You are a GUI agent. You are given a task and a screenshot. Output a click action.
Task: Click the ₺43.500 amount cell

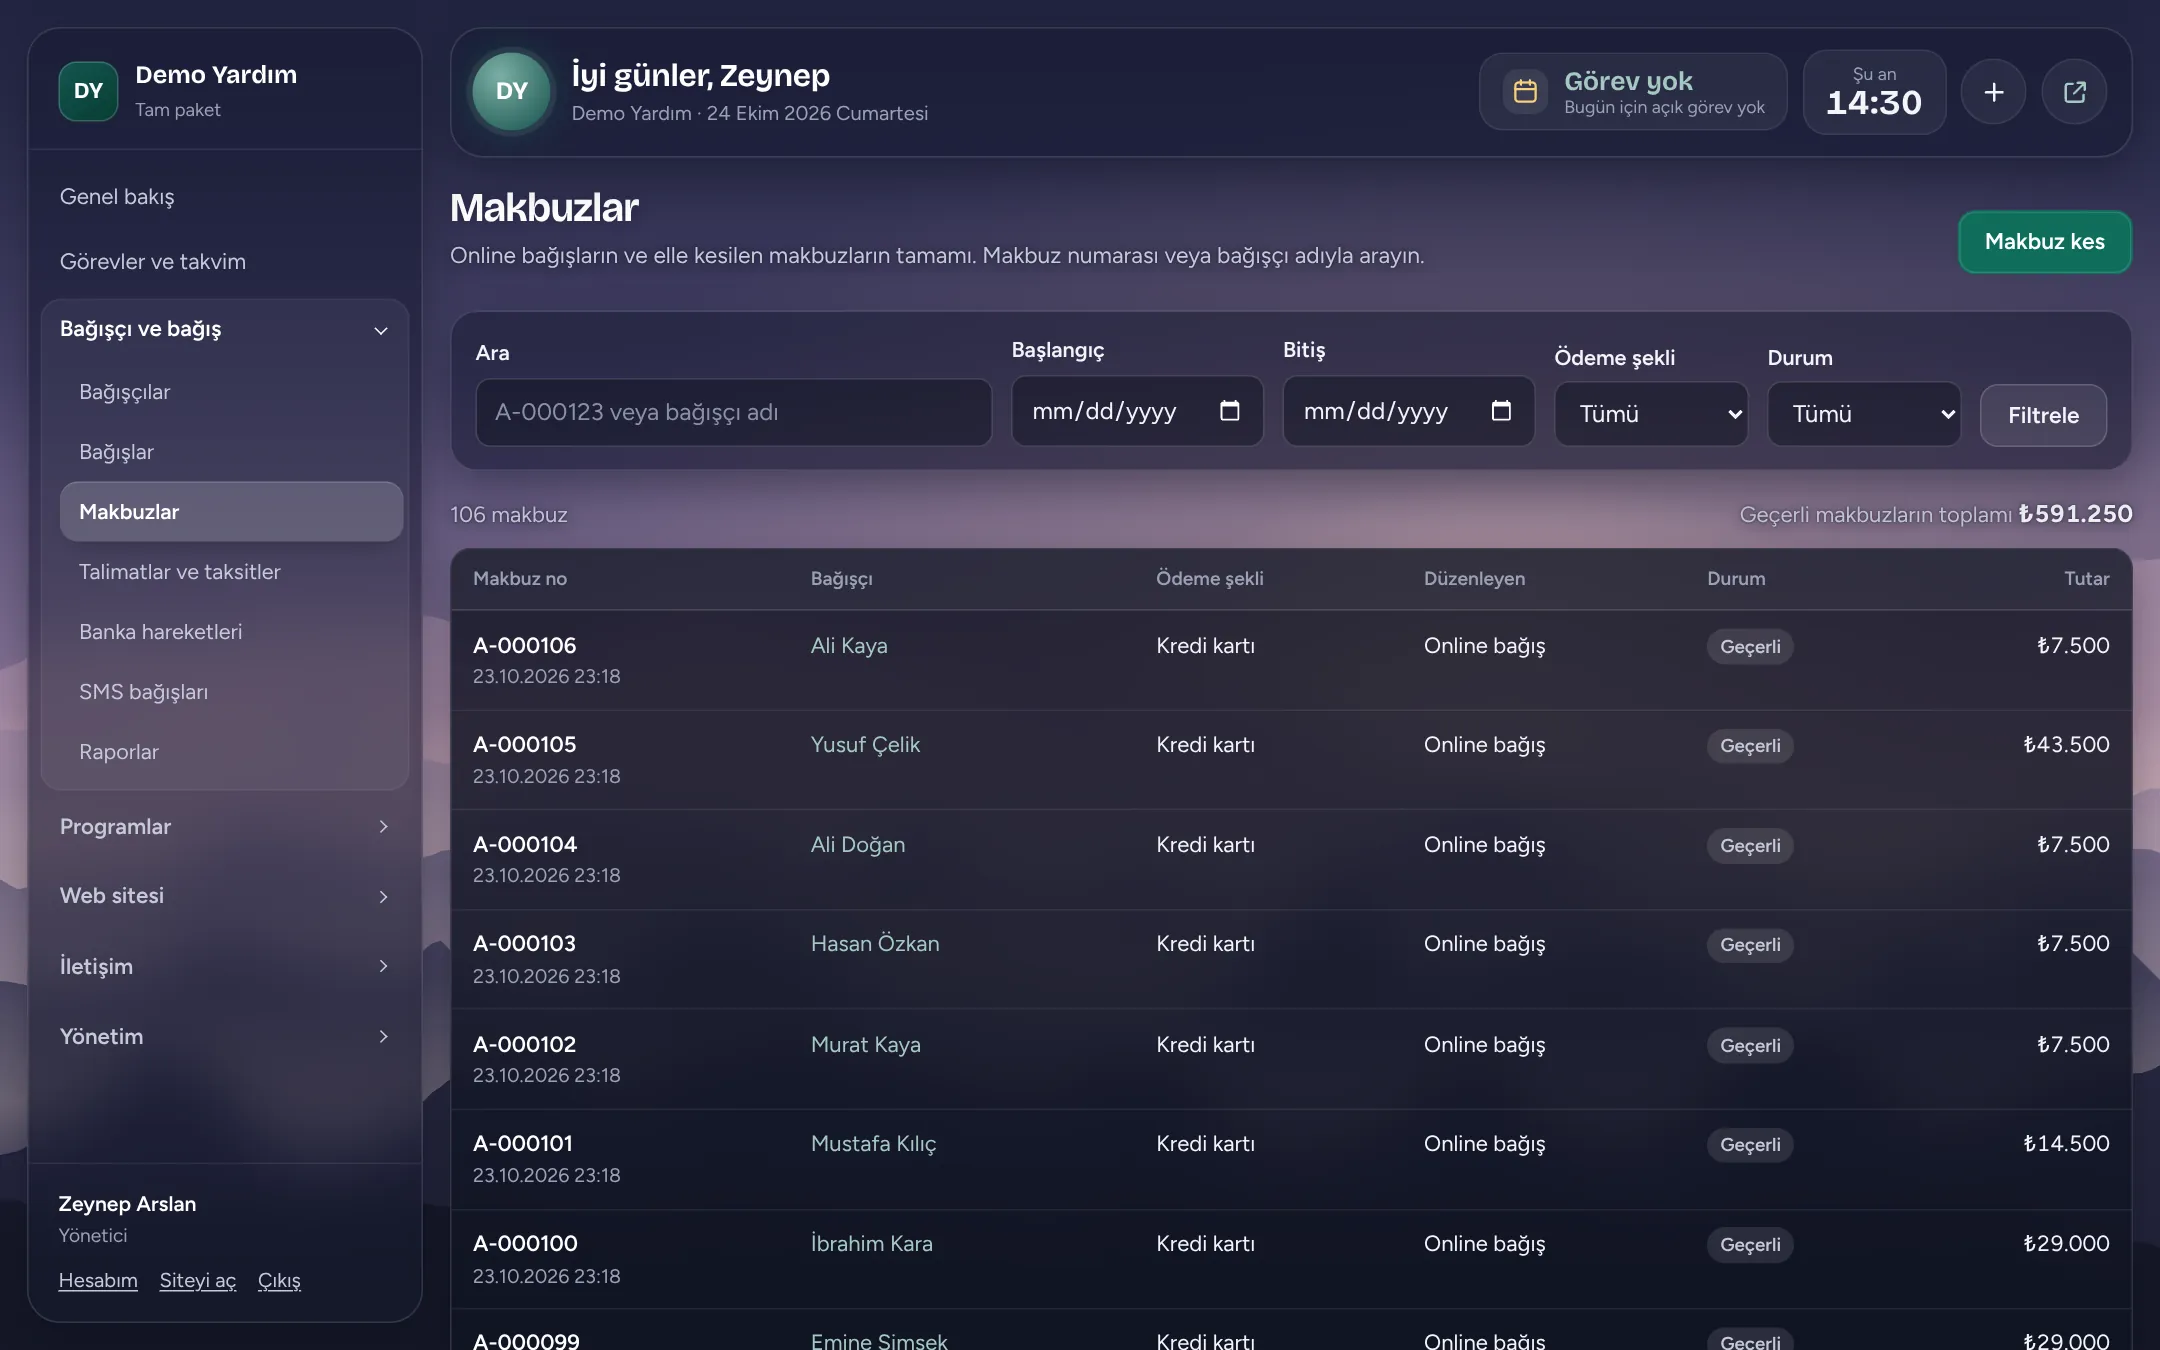[x=2066, y=745]
